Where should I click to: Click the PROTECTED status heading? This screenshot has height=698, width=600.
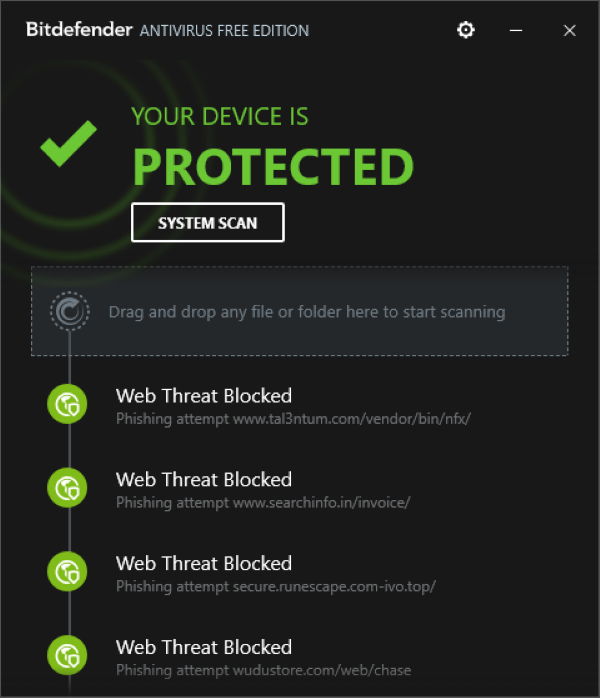tap(273, 166)
